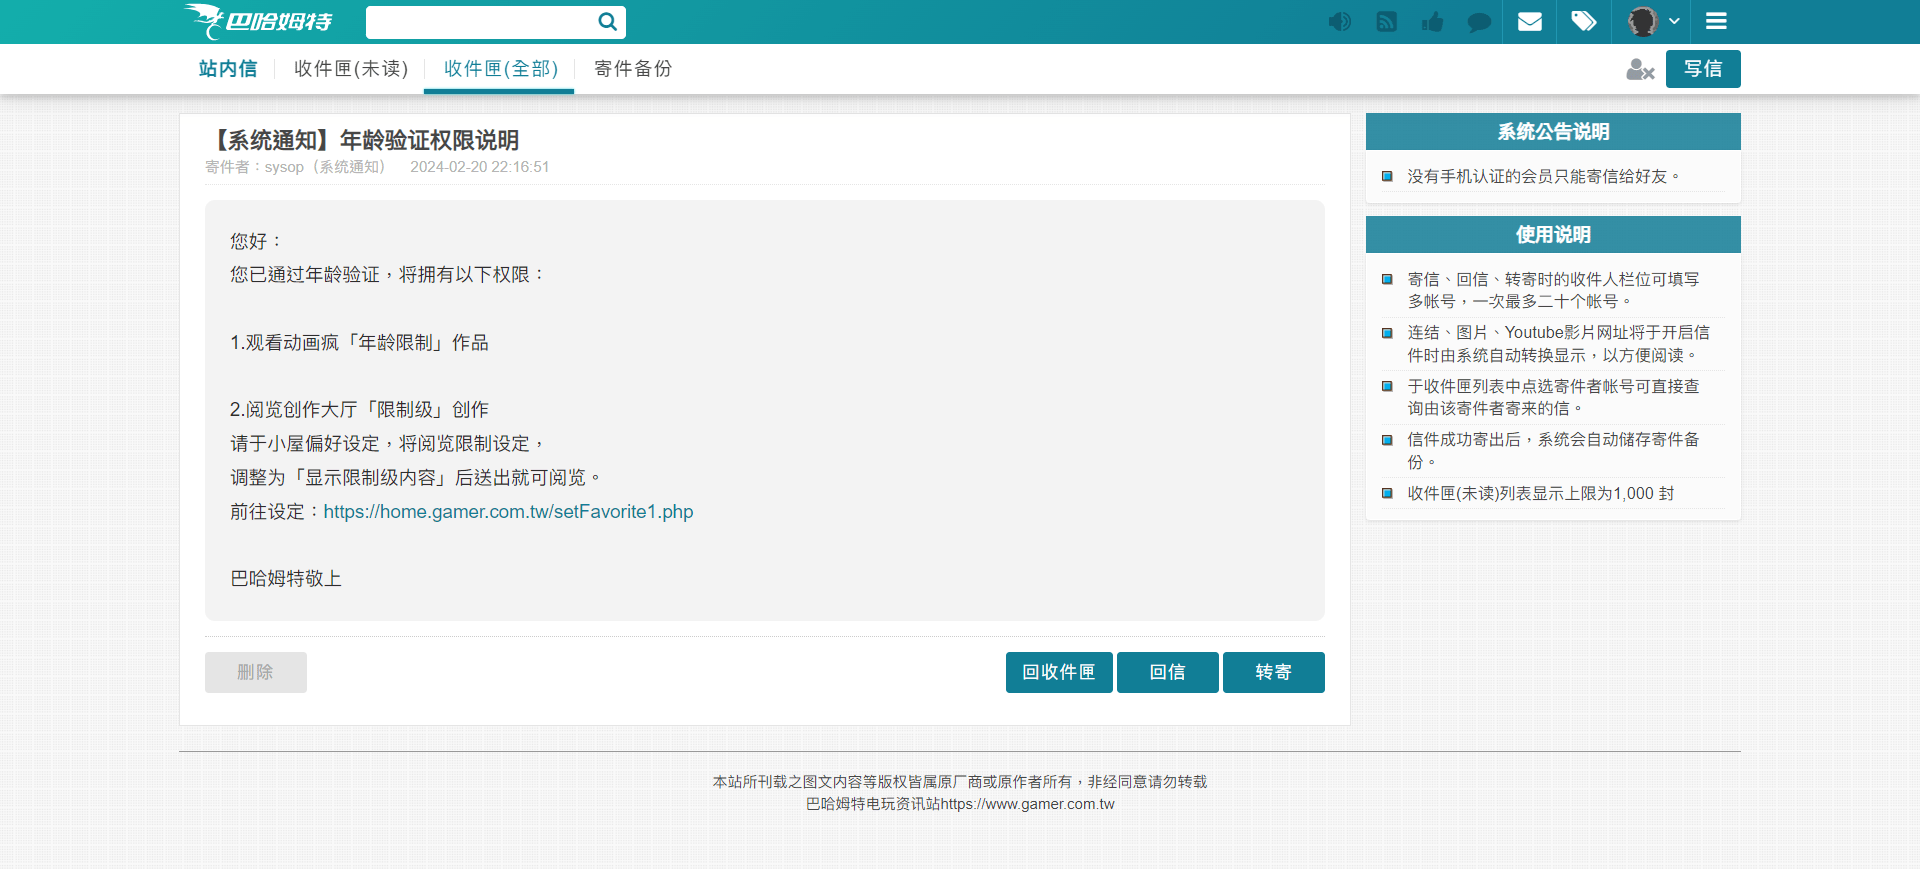This screenshot has height=869, width=1920.
Task: Click the 删除 button
Action: [x=256, y=672]
